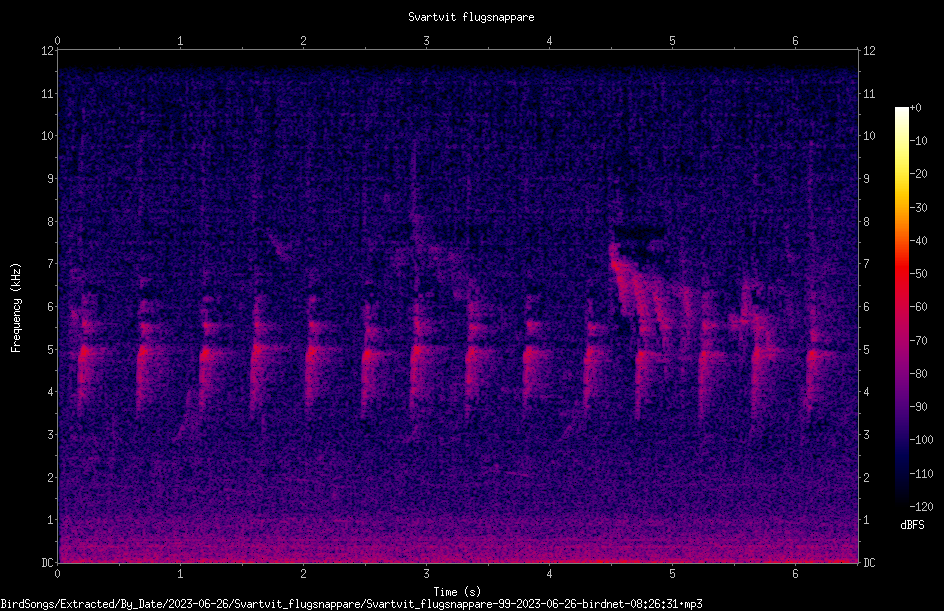Click the 'Time (s)' axis label

[457, 592]
